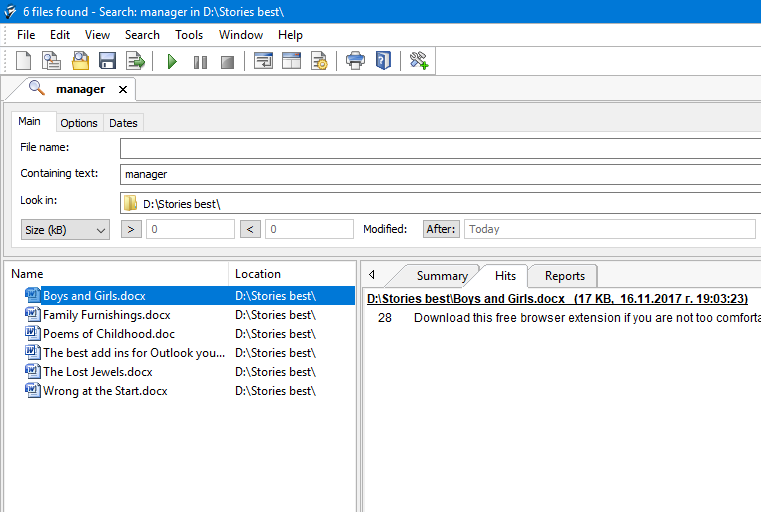Open configuration tools wrench icon
Image resolution: width=761 pixels, height=512 pixels.
click(418, 61)
